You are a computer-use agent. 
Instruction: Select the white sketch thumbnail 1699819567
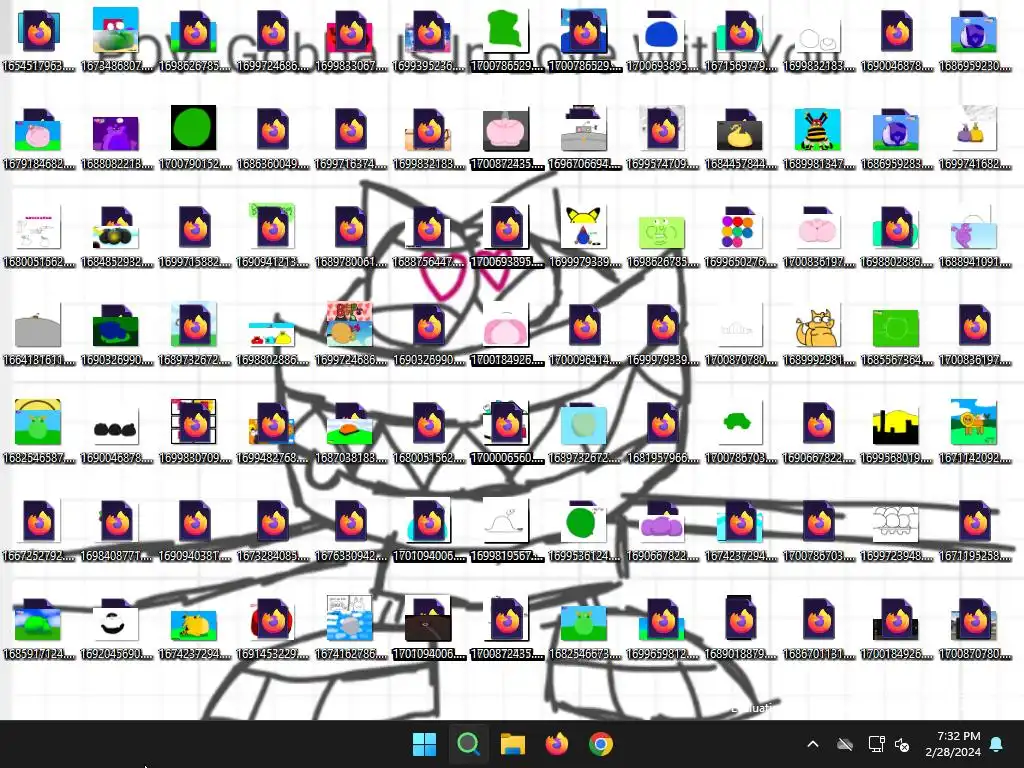[507, 521]
